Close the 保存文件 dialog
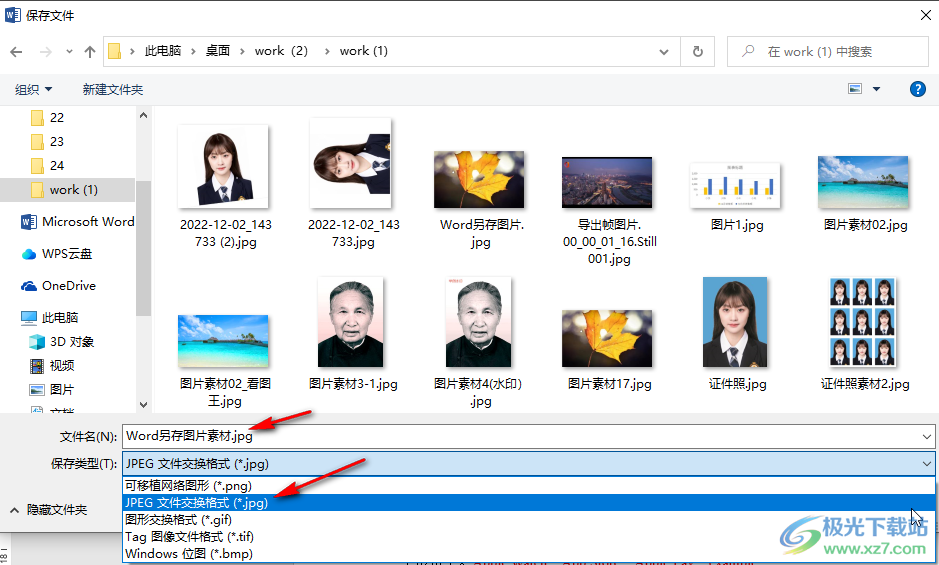The image size is (939, 565). pyautogui.click(x=925, y=15)
